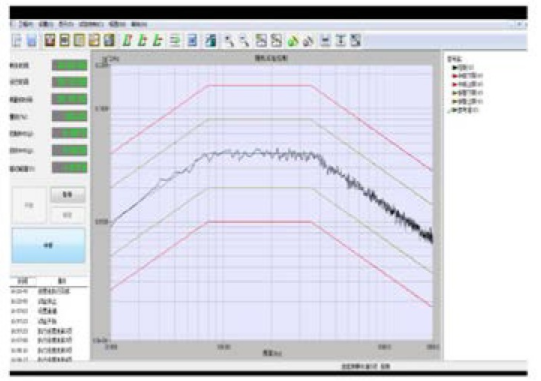Toggle the second red limit-line legend entry

point(467,84)
